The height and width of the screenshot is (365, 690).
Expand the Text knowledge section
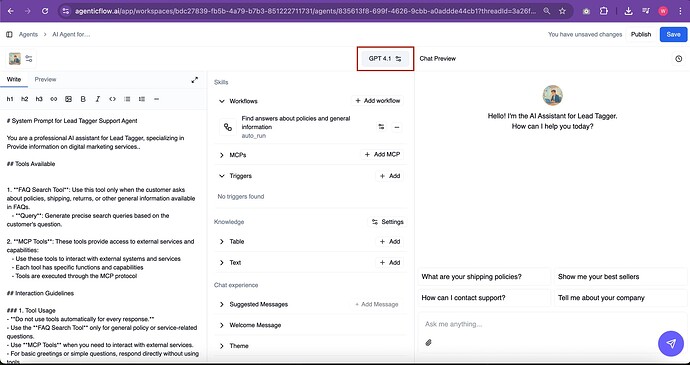(x=222, y=262)
